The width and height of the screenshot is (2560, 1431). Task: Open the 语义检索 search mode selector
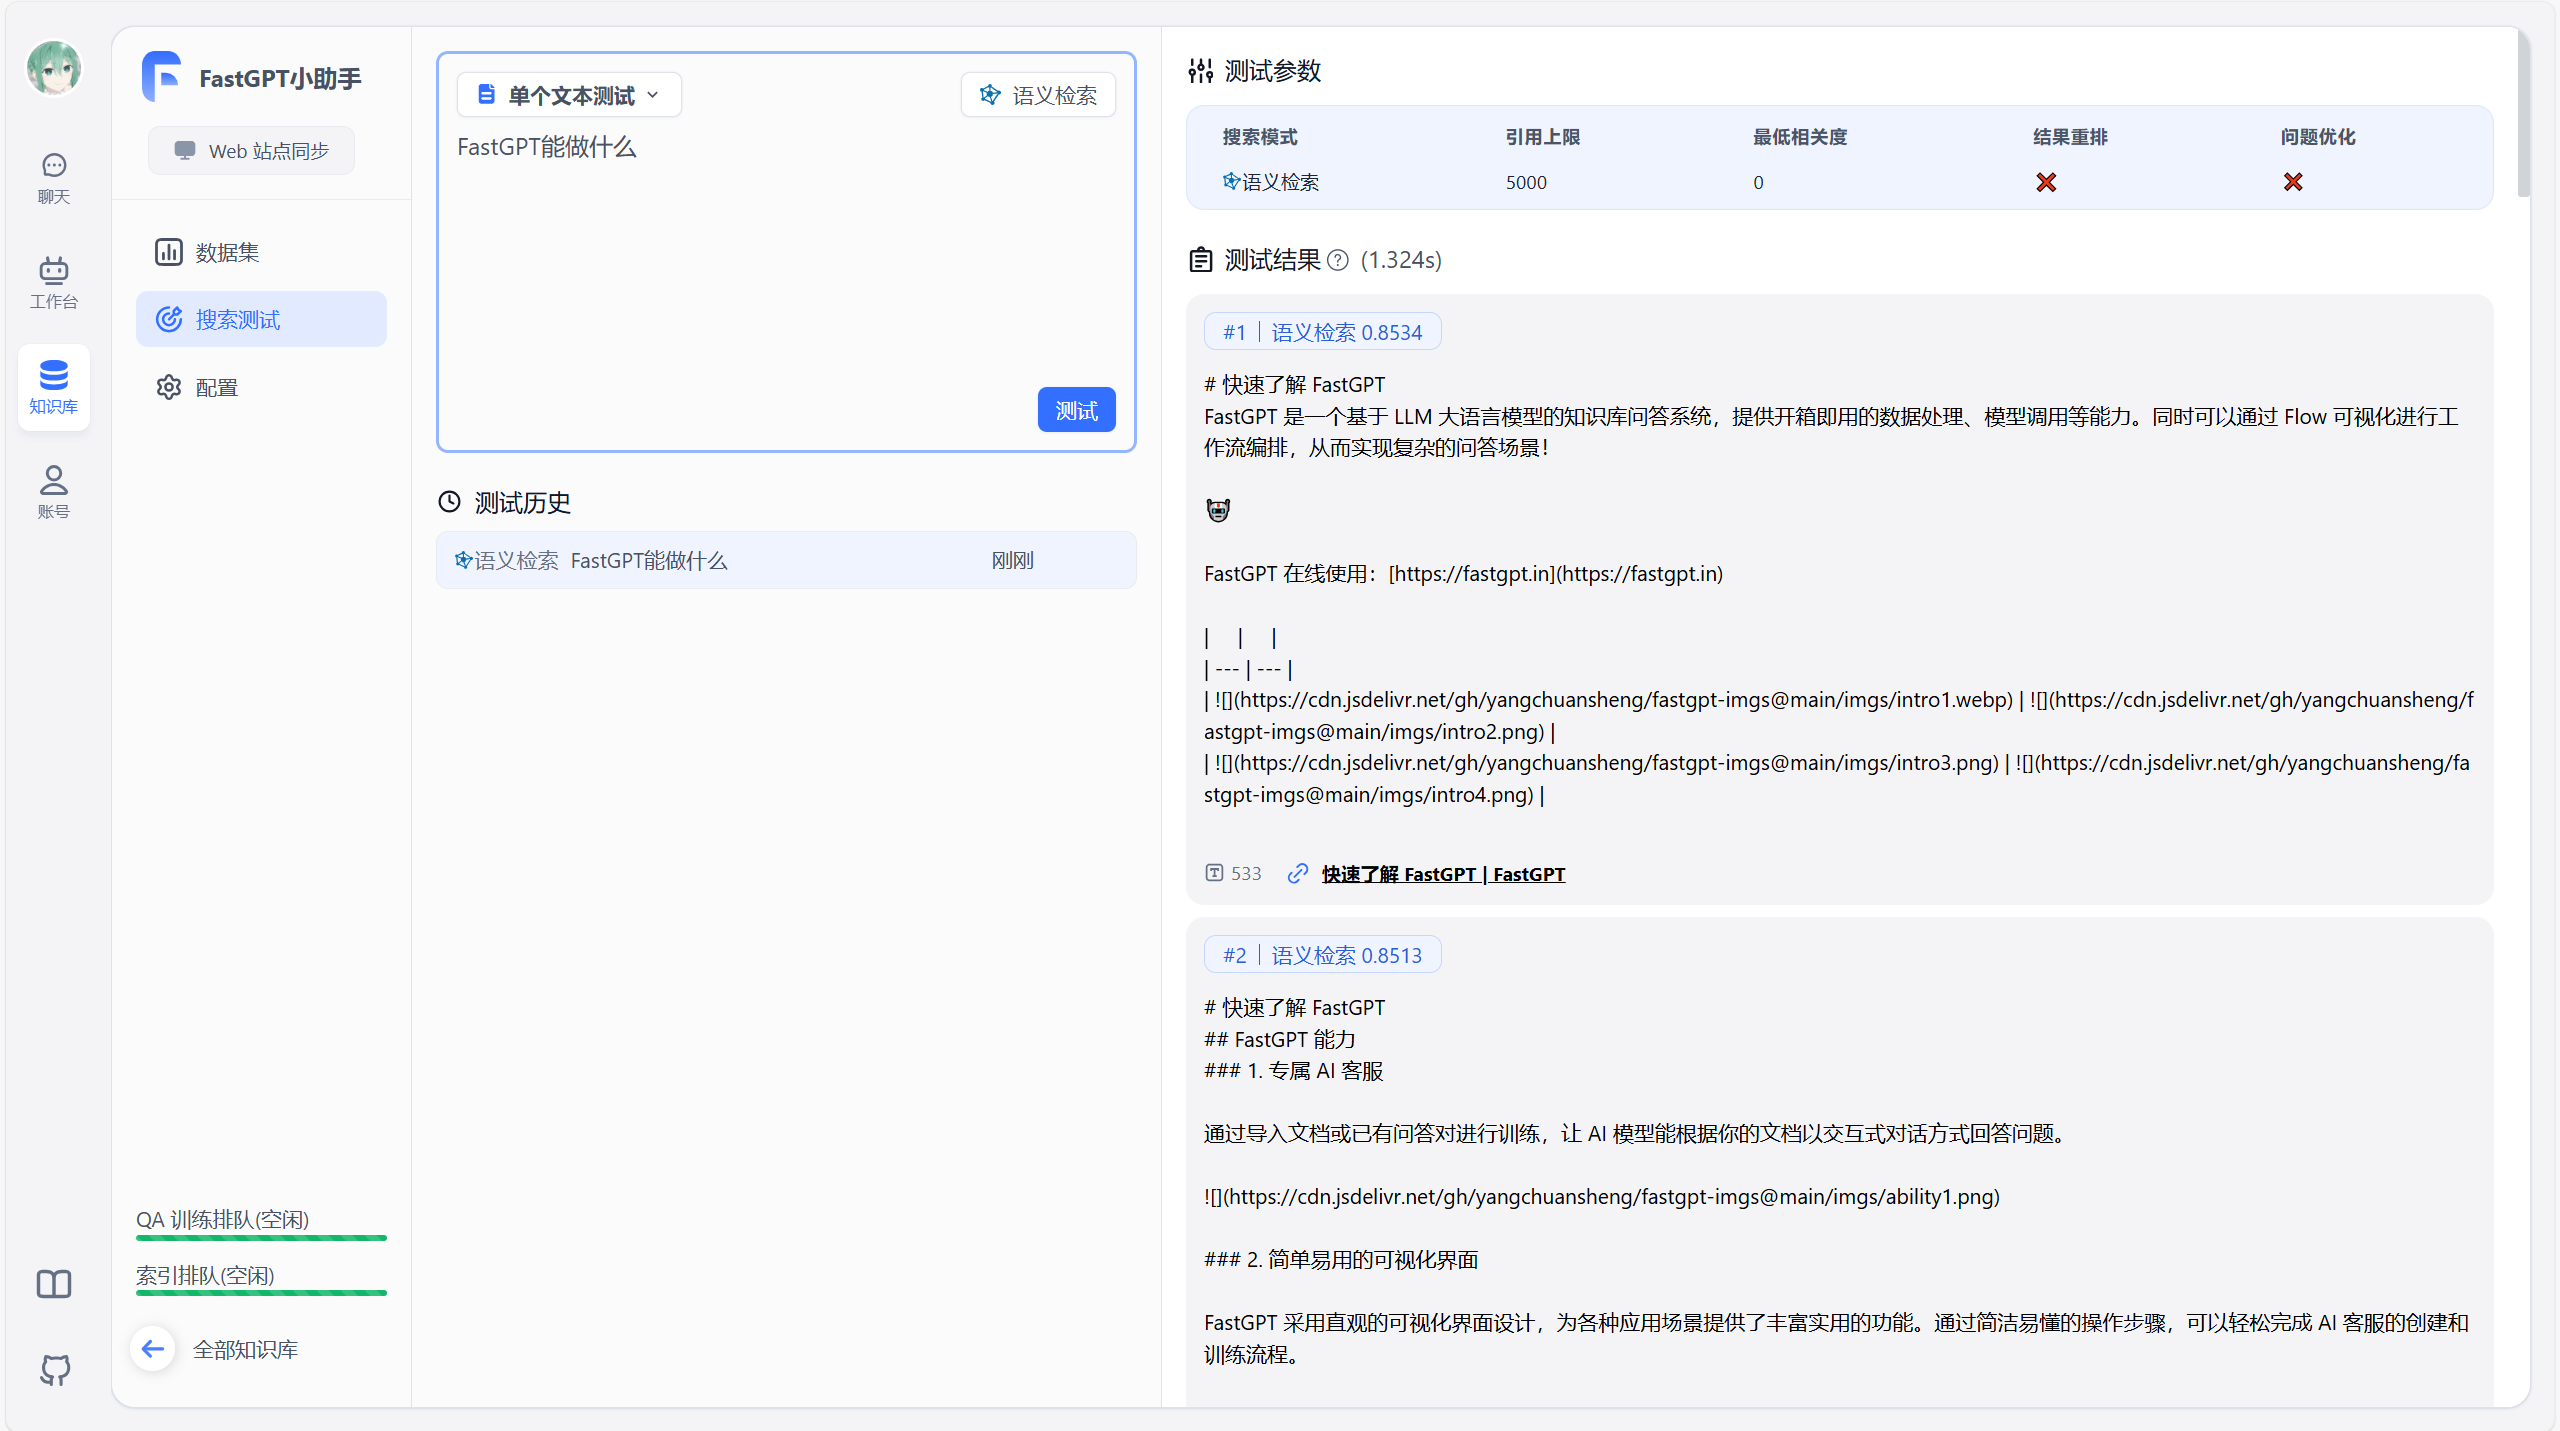(1038, 95)
